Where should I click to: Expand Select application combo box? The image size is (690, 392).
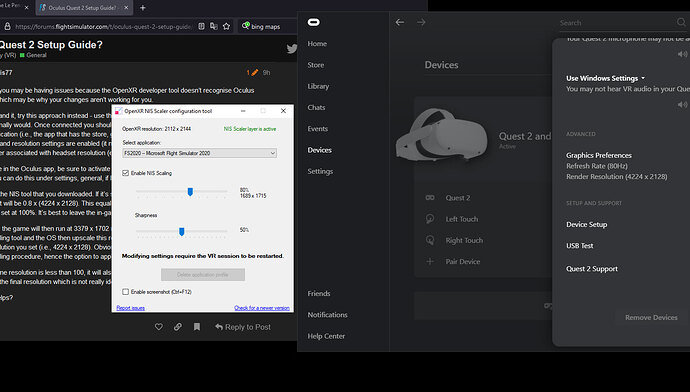point(199,153)
